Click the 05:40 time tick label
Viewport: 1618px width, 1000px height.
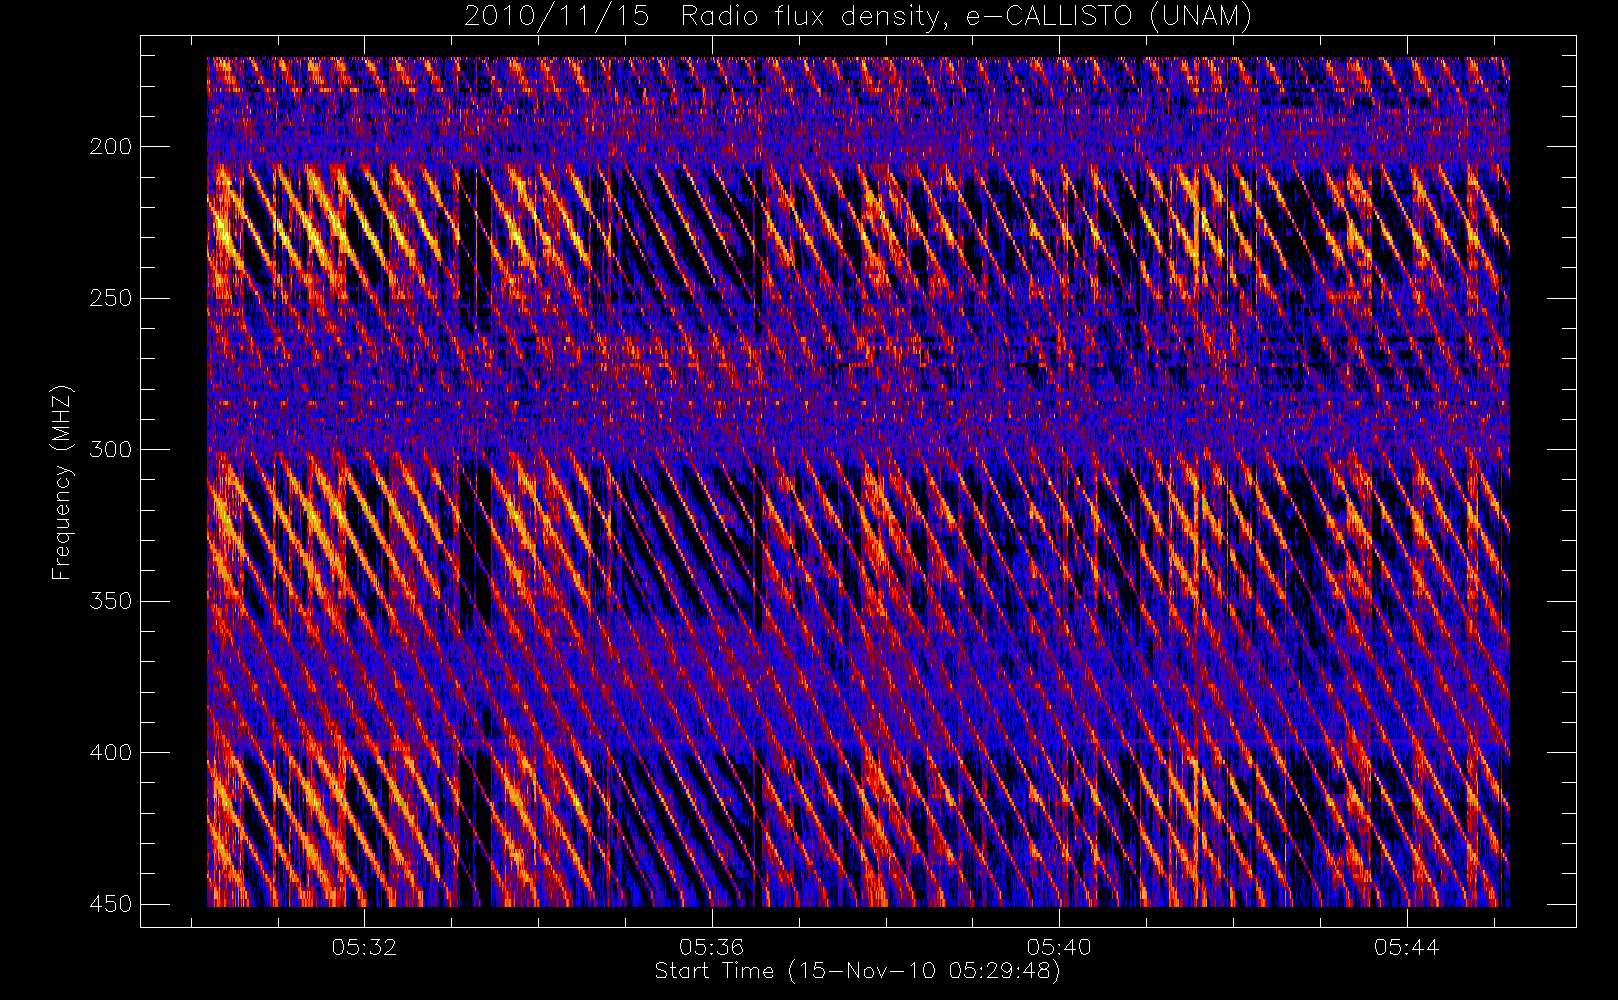point(1059,947)
